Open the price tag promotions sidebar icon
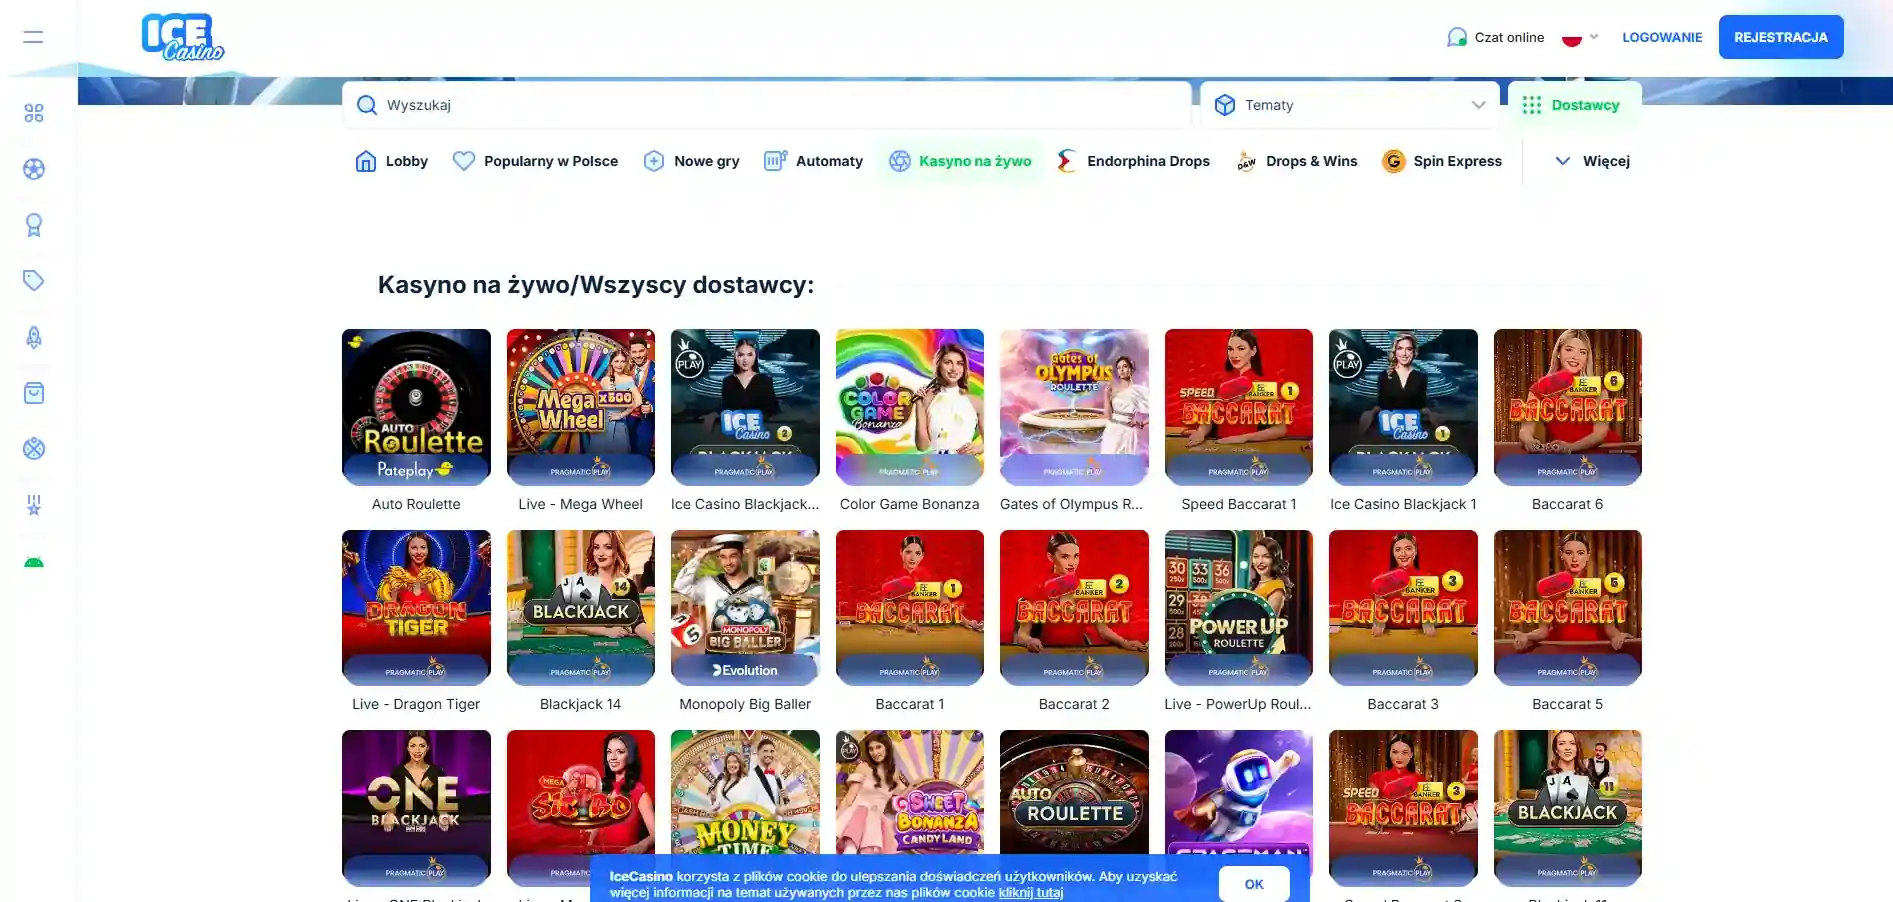The width and height of the screenshot is (1893, 902). pos(34,281)
